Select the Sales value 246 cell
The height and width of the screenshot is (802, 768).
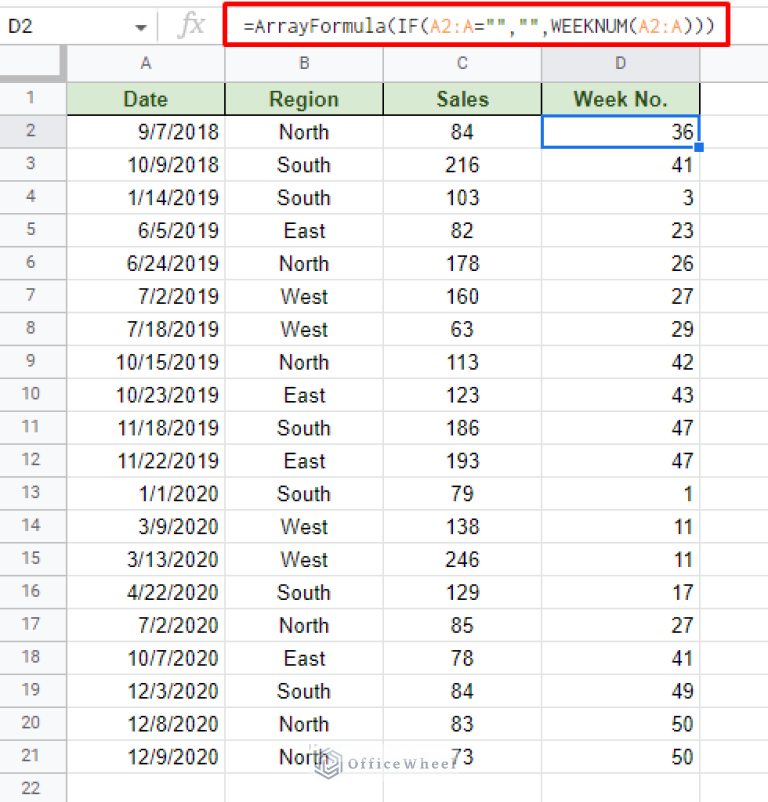click(x=462, y=560)
